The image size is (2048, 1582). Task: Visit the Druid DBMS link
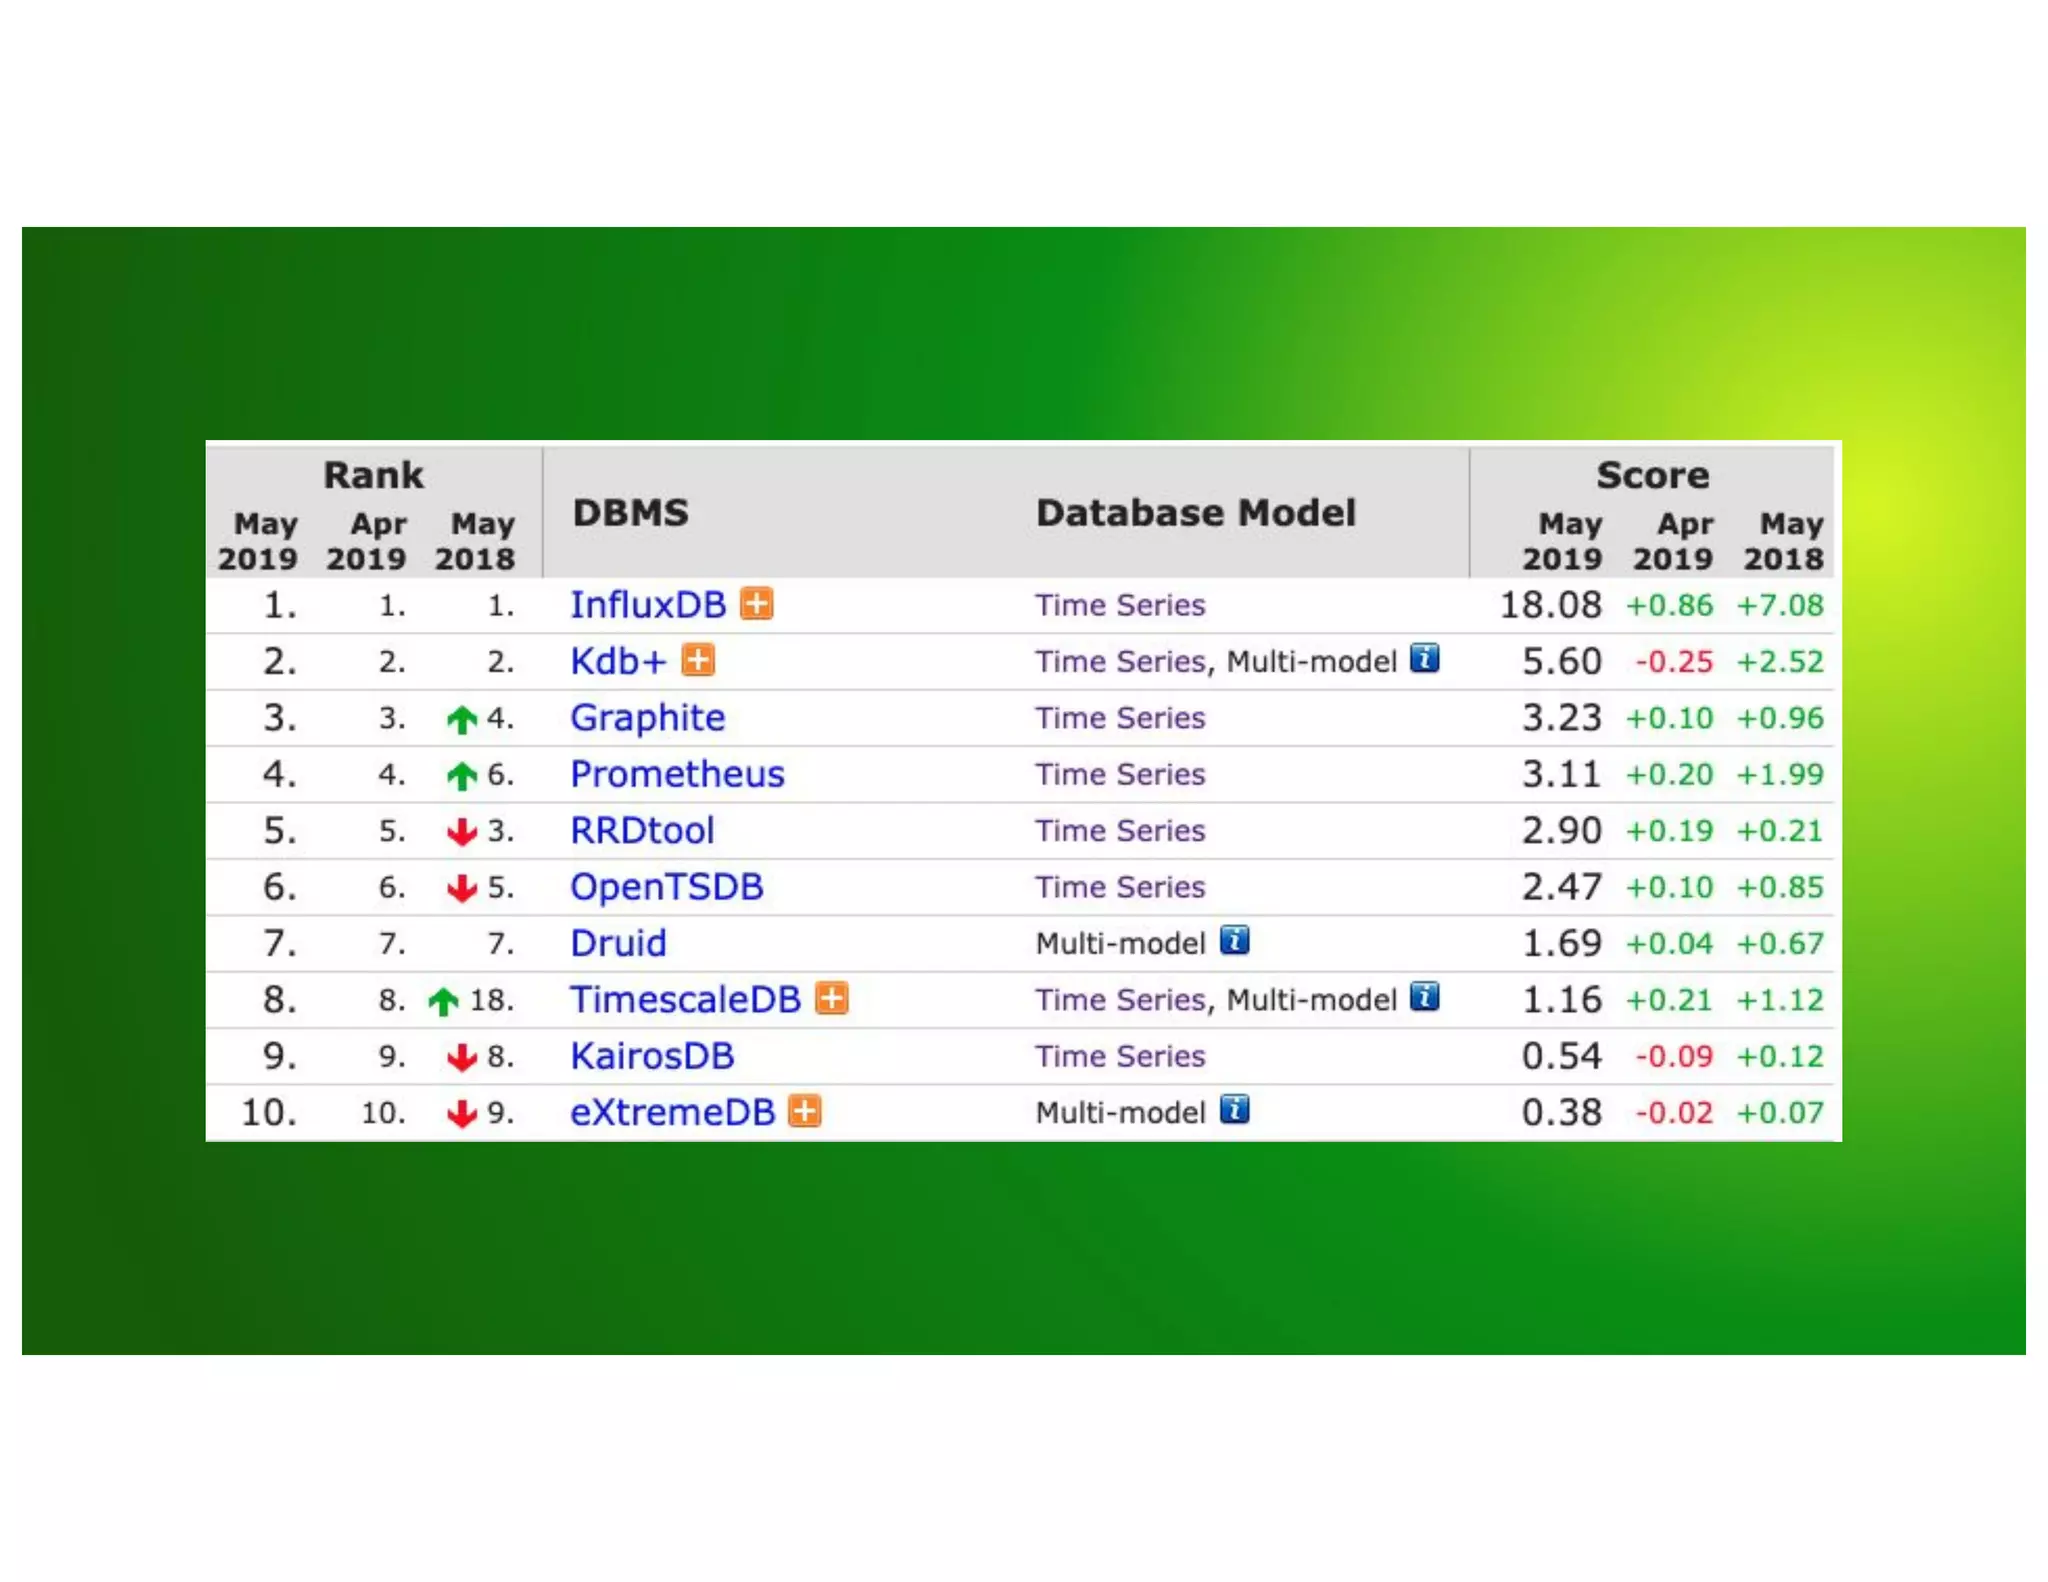coord(618,943)
